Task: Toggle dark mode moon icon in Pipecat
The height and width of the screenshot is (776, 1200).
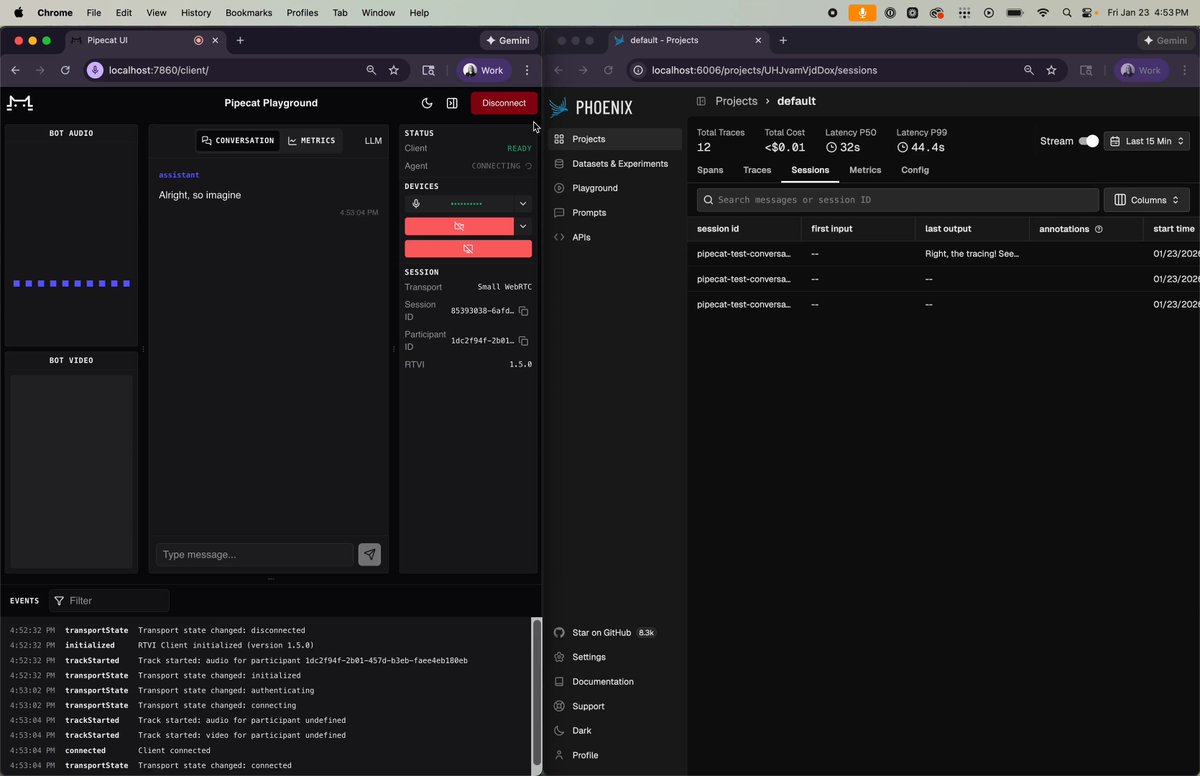Action: 427,103
